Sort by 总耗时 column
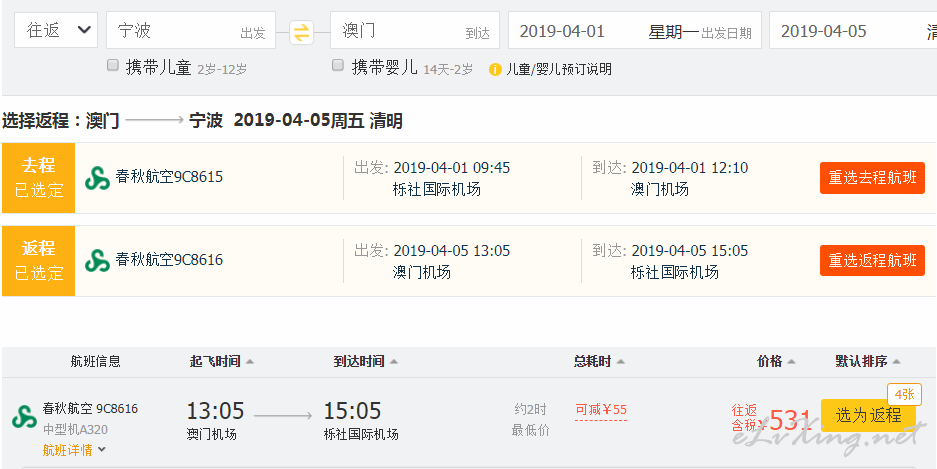Screen dimensions: 937x469 [x=599, y=361]
